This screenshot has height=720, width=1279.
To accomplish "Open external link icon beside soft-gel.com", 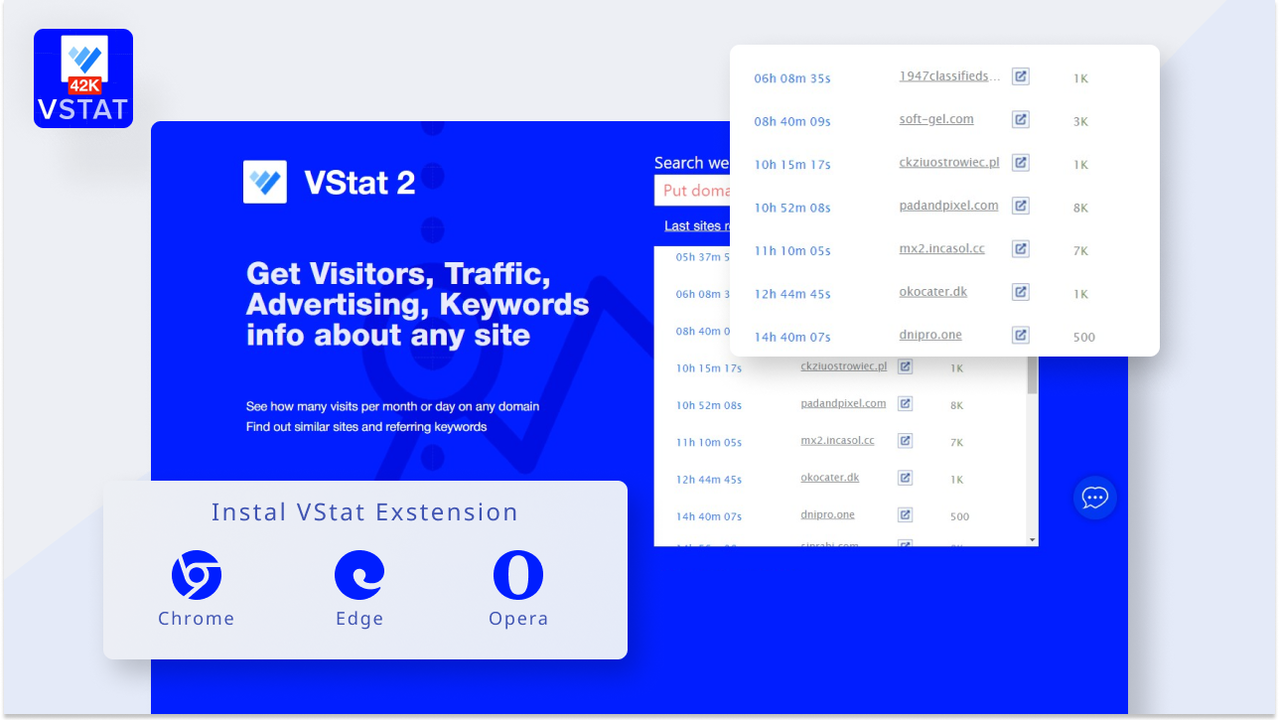I will [1020, 119].
